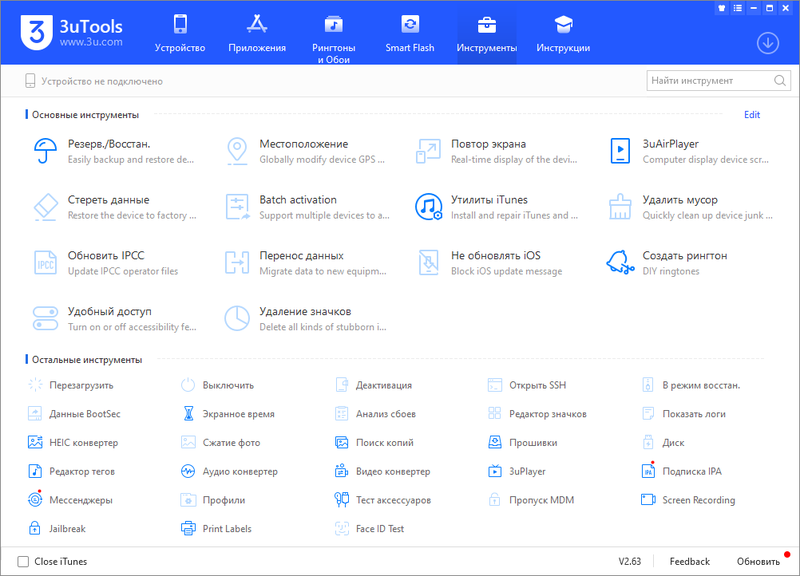Open the Smart Flash tab
This screenshot has height=576, width=800.
click(x=410, y=33)
